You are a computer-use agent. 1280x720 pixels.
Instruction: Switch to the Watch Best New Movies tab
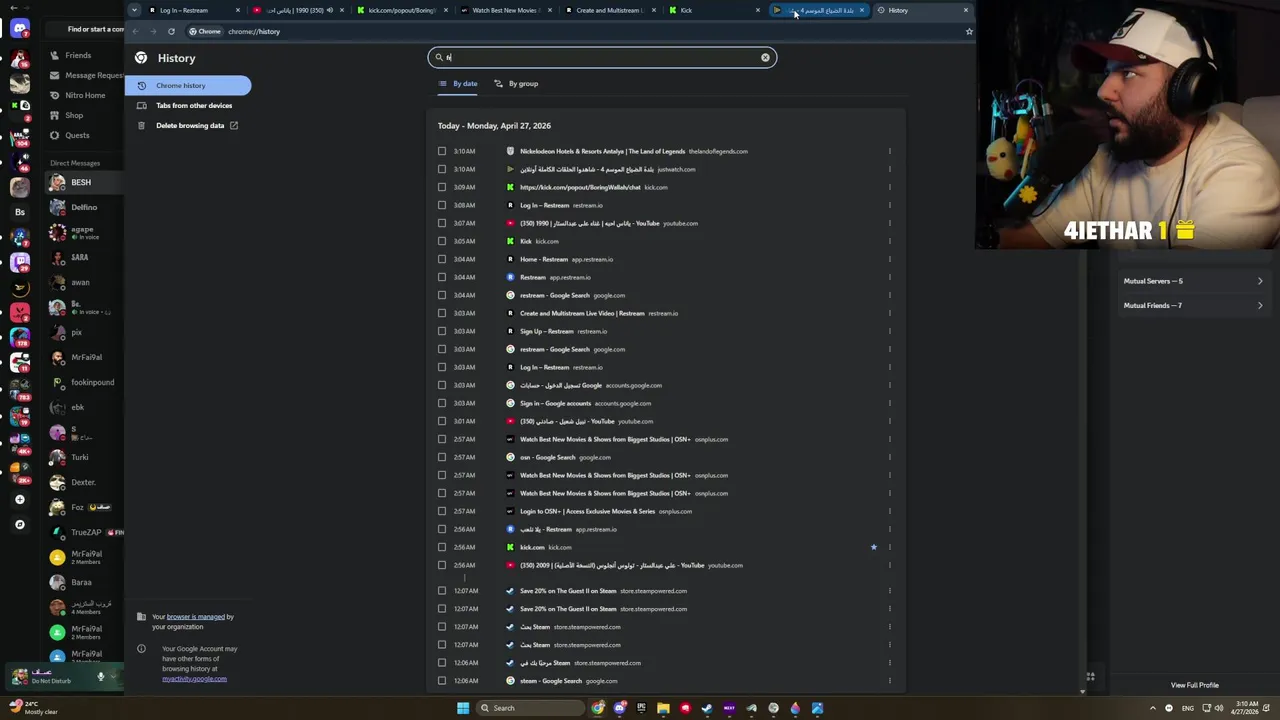pos(505,10)
